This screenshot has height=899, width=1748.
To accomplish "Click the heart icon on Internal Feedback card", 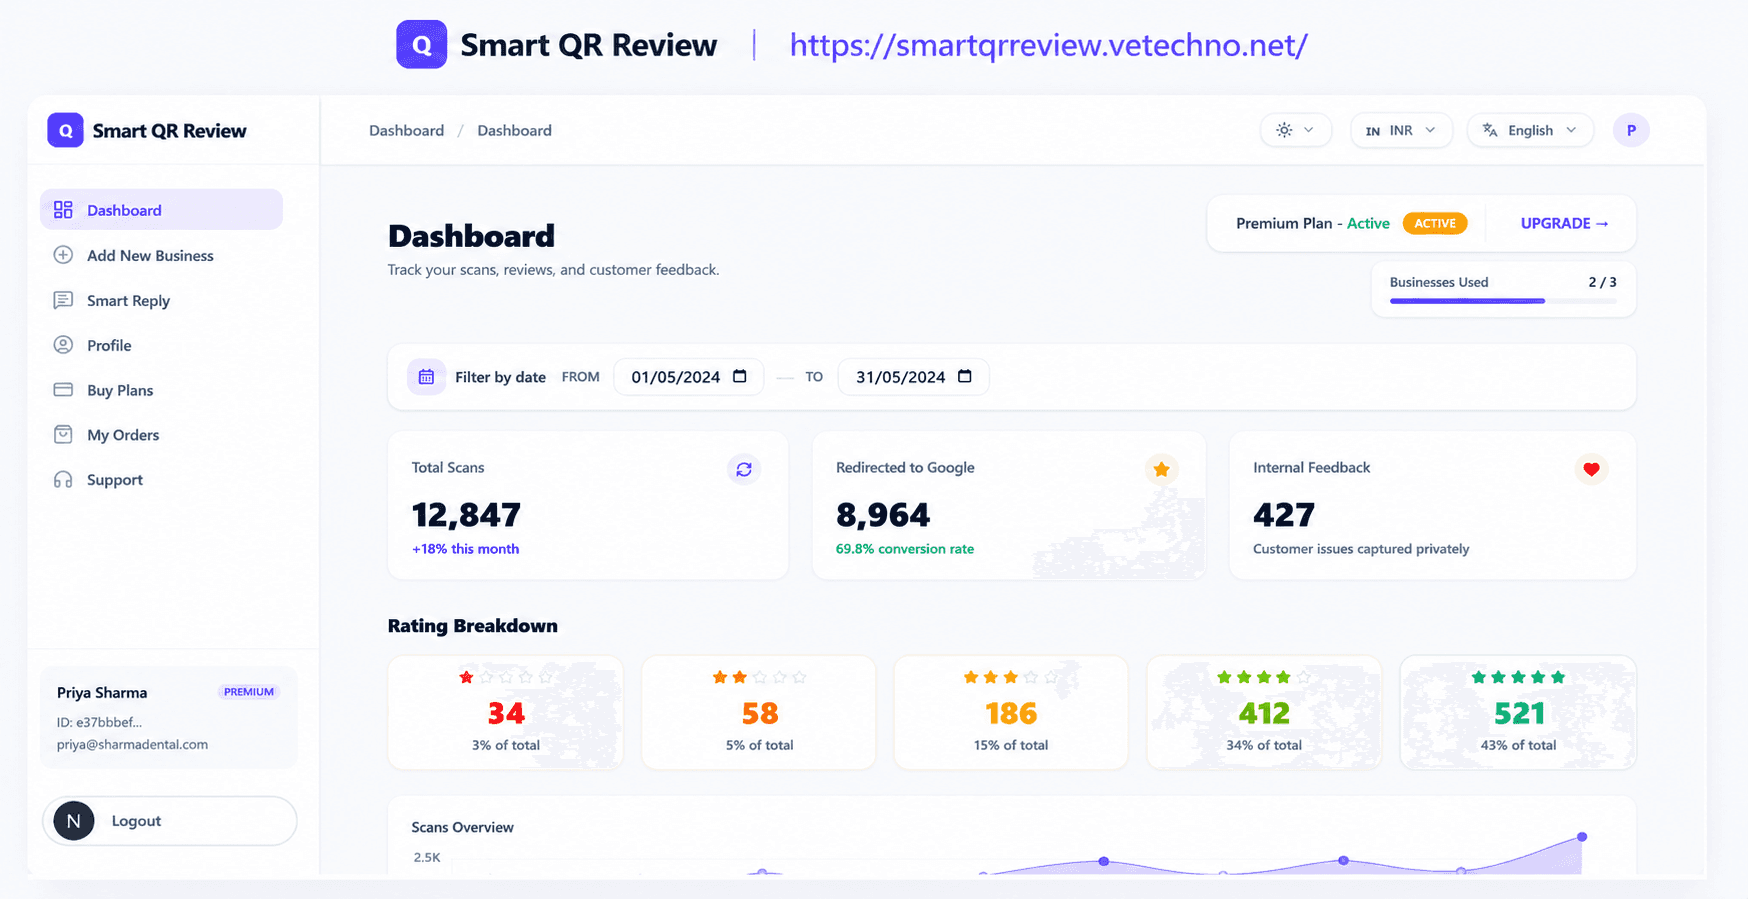I will [x=1591, y=469].
